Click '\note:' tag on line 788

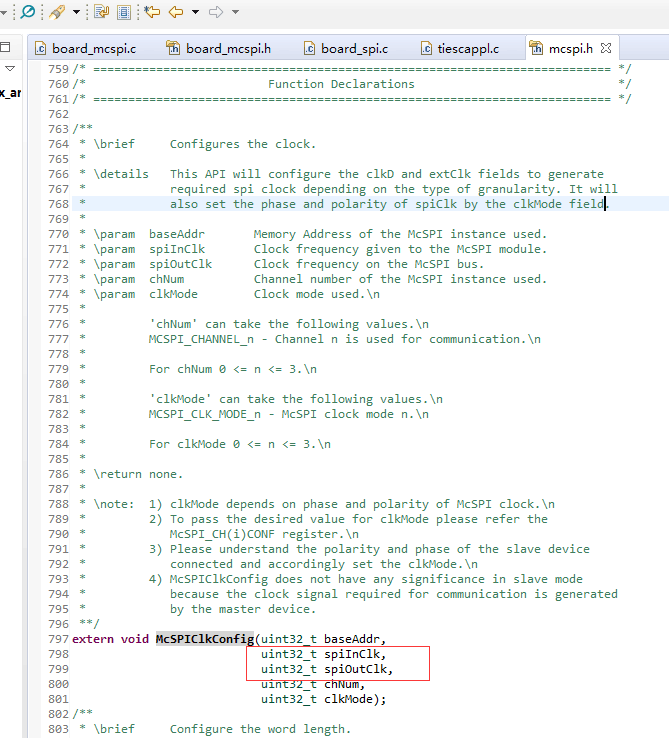point(114,504)
